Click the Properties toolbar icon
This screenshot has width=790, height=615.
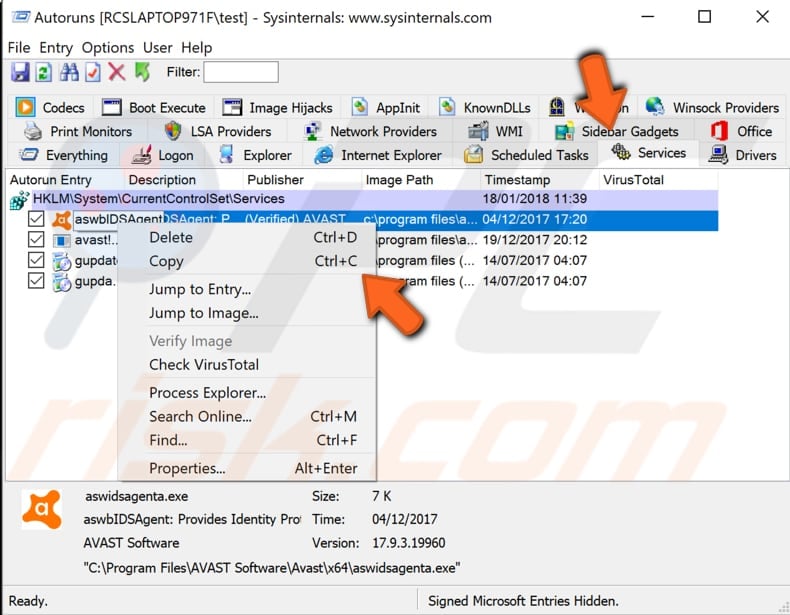point(93,72)
